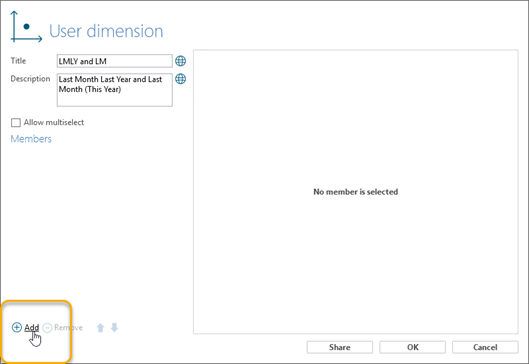
Task: Click into the Description text box
Action: coord(115,90)
